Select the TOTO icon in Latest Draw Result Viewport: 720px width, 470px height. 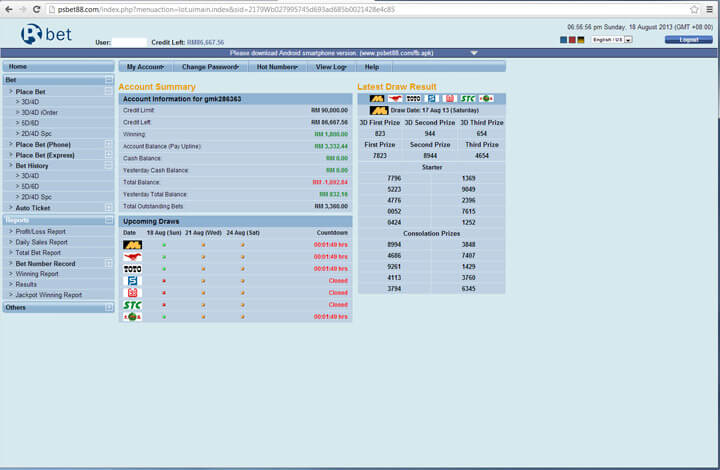(x=413, y=99)
